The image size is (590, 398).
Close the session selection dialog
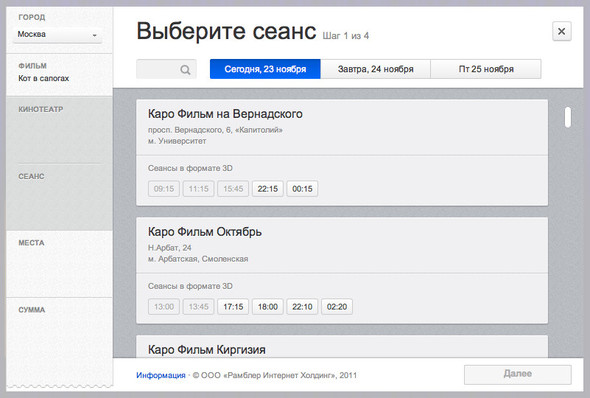[x=561, y=31]
